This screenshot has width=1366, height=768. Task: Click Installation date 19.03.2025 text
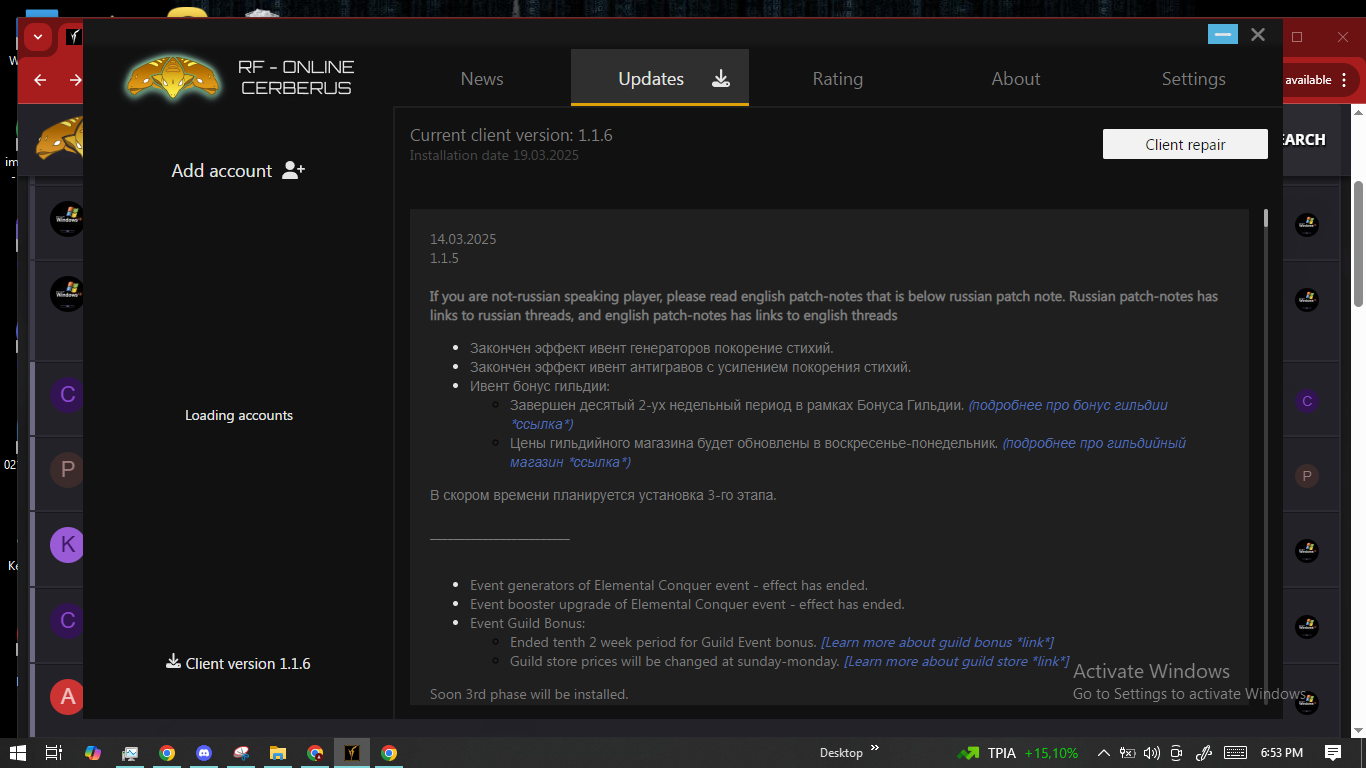494,155
